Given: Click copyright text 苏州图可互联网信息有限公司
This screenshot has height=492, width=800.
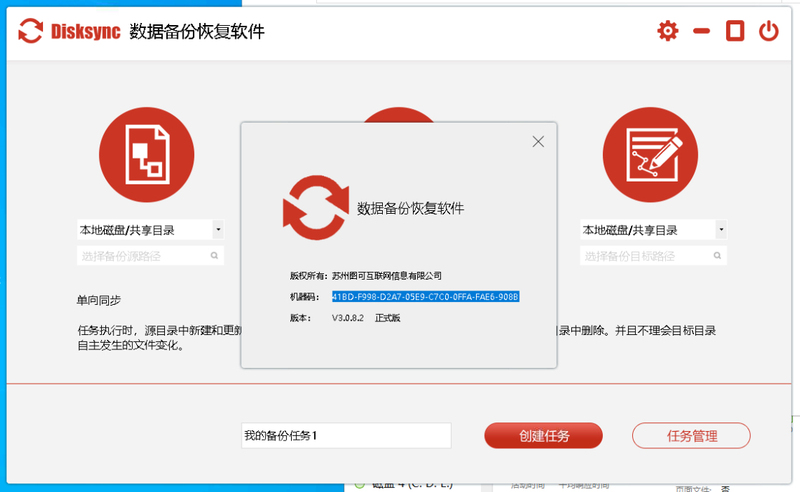Looking at the screenshot, I should coord(387,276).
